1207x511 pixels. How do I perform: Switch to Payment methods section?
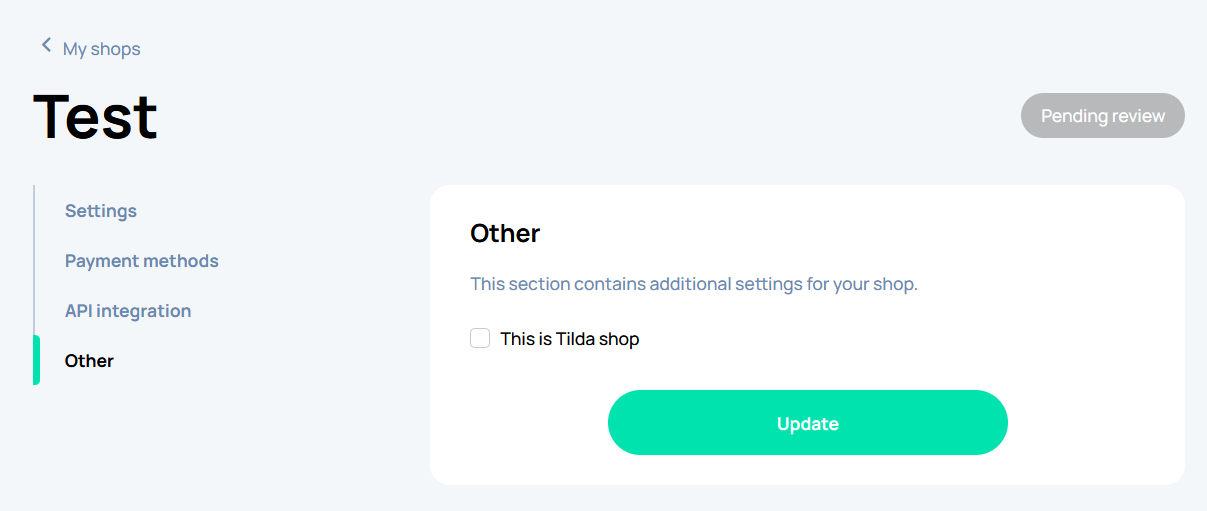point(141,261)
